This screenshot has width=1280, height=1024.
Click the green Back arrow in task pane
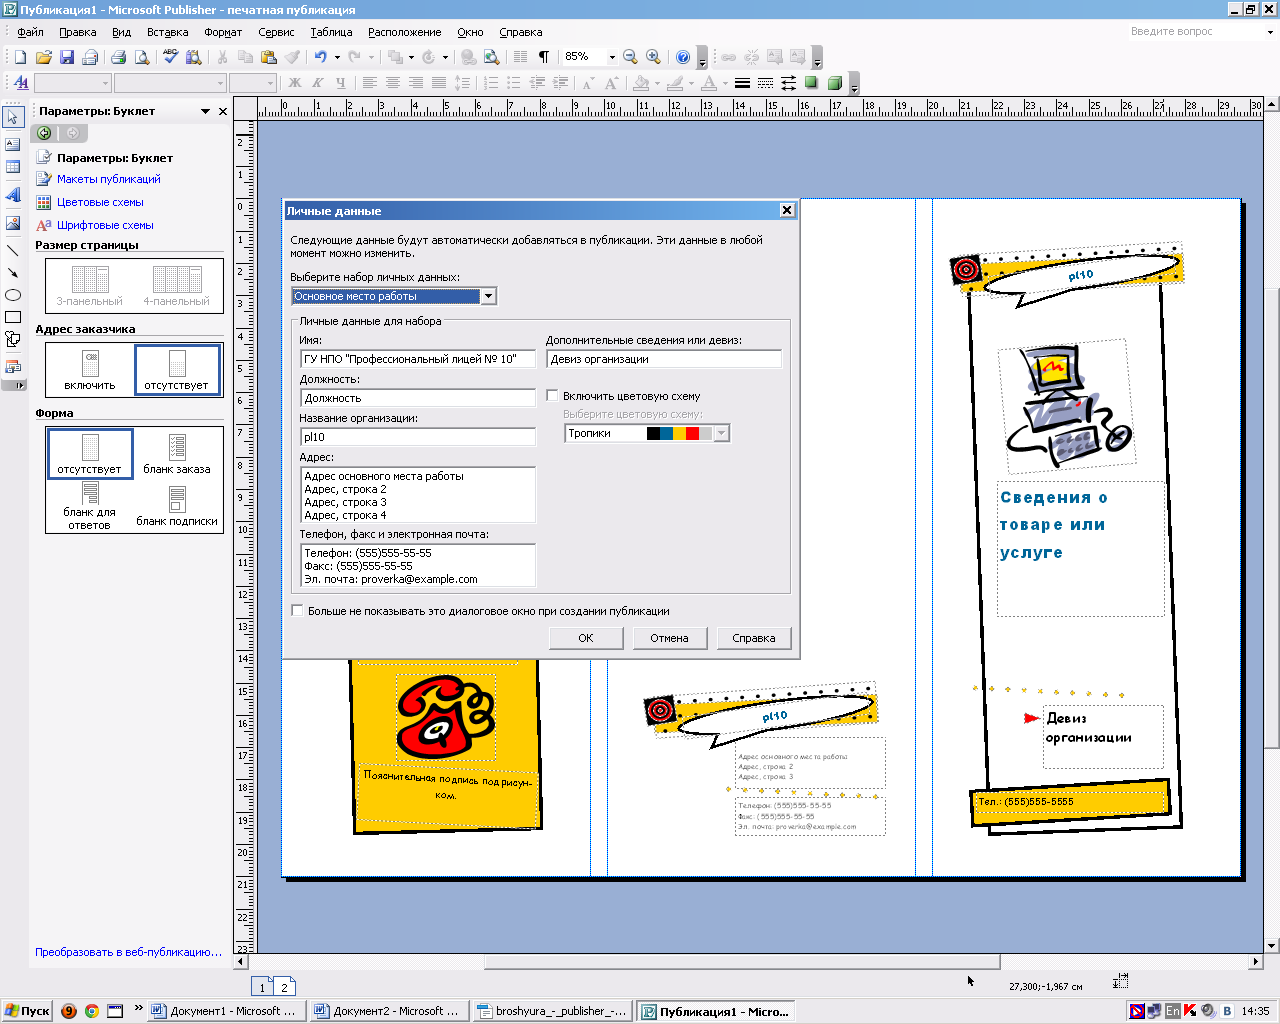coord(44,133)
